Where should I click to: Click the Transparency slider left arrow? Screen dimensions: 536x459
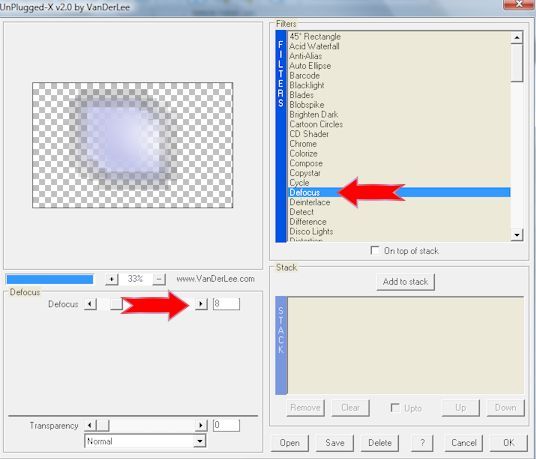click(x=90, y=426)
